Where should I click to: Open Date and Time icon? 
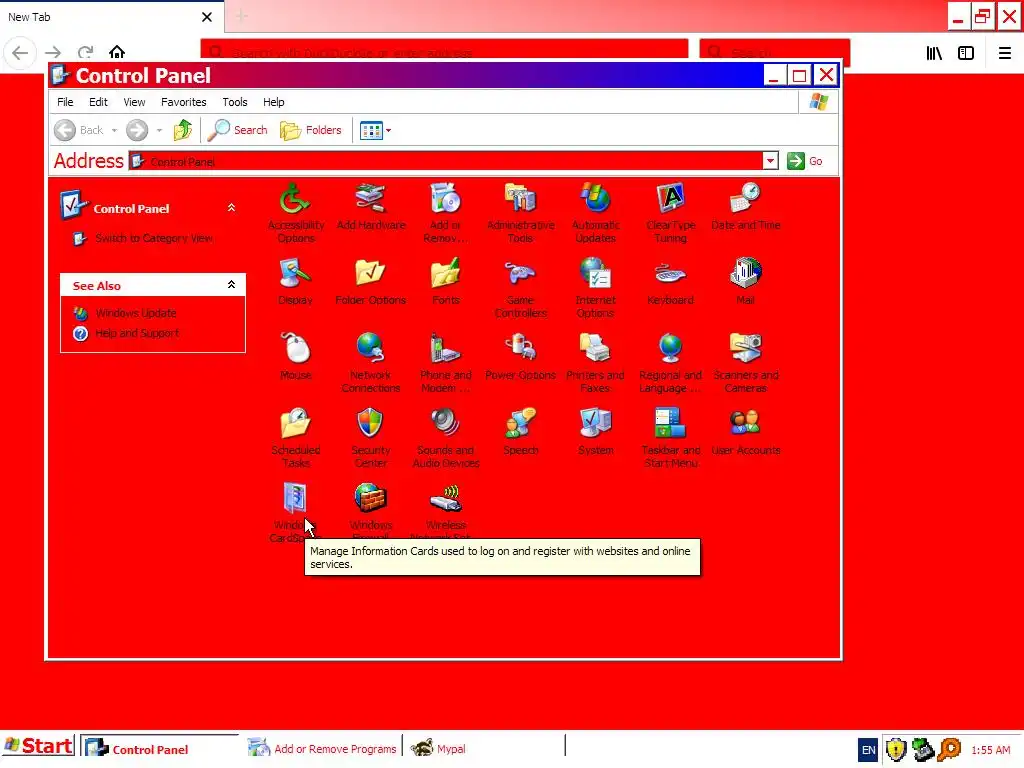coord(746,199)
